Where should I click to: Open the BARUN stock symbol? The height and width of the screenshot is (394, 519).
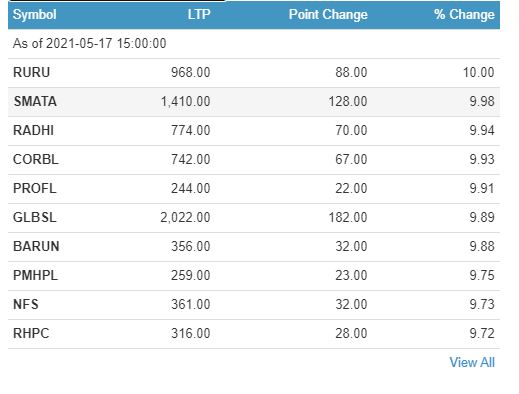click(36, 246)
